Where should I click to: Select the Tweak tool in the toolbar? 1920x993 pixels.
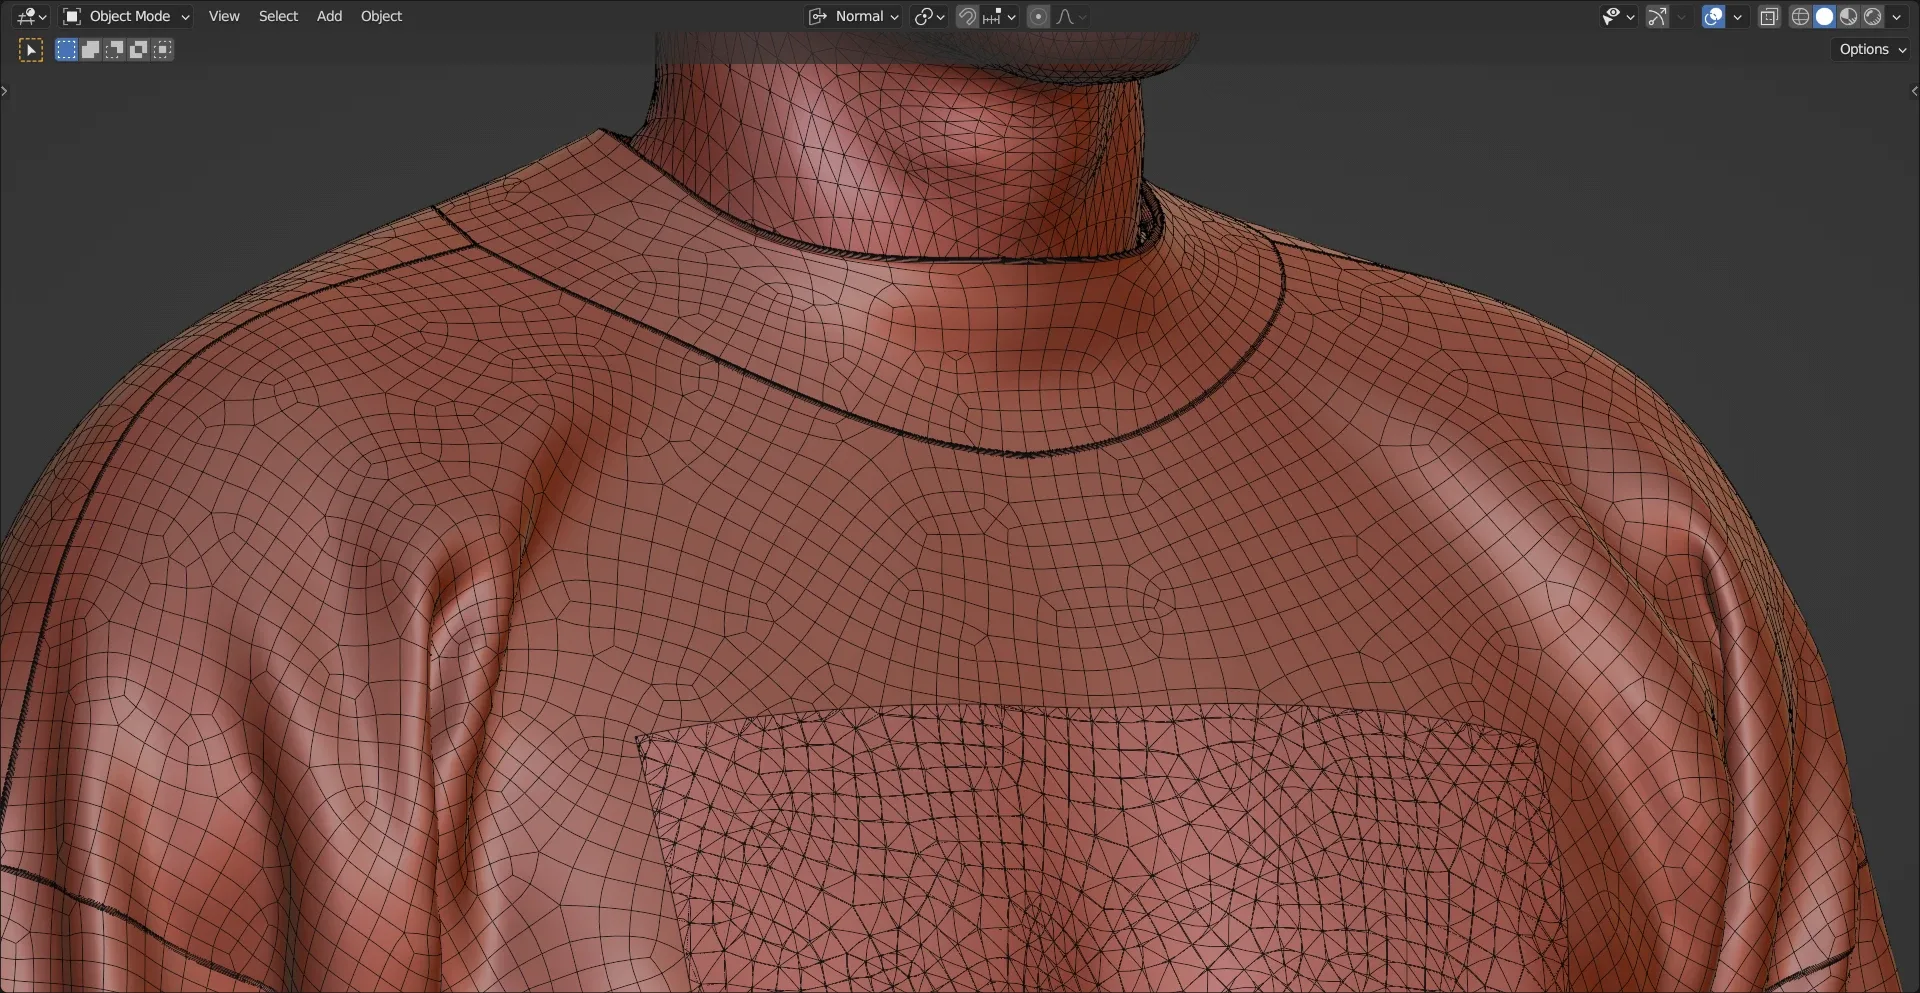pos(29,49)
